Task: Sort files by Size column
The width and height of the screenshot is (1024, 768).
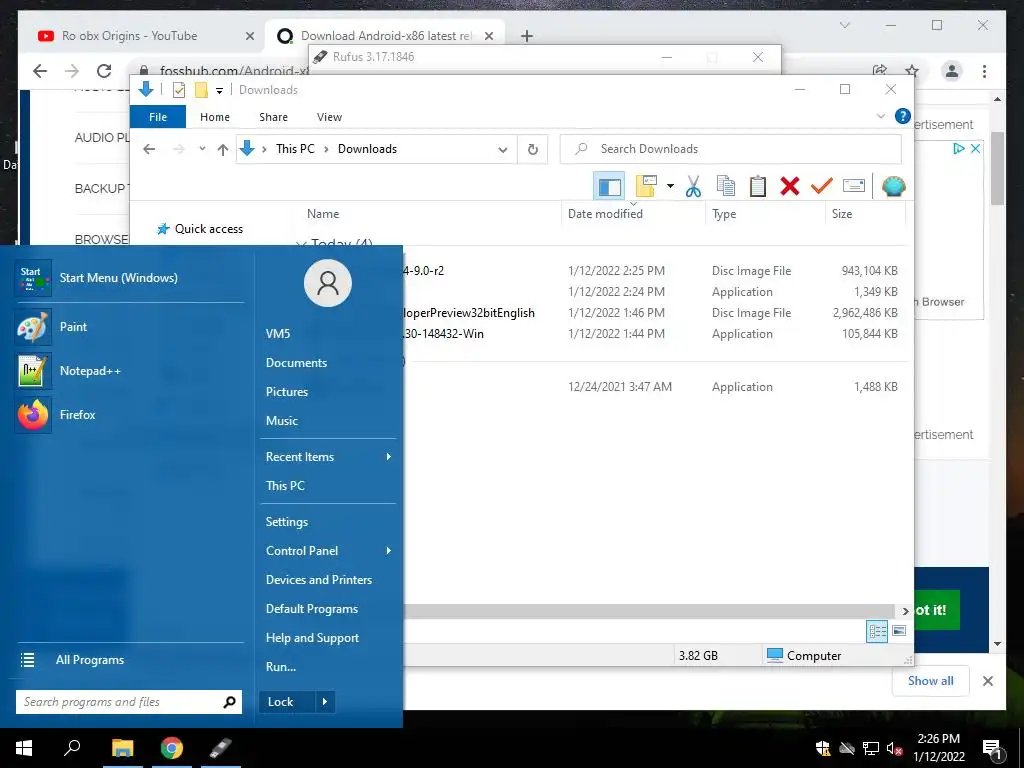Action: pyautogui.click(x=842, y=214)
